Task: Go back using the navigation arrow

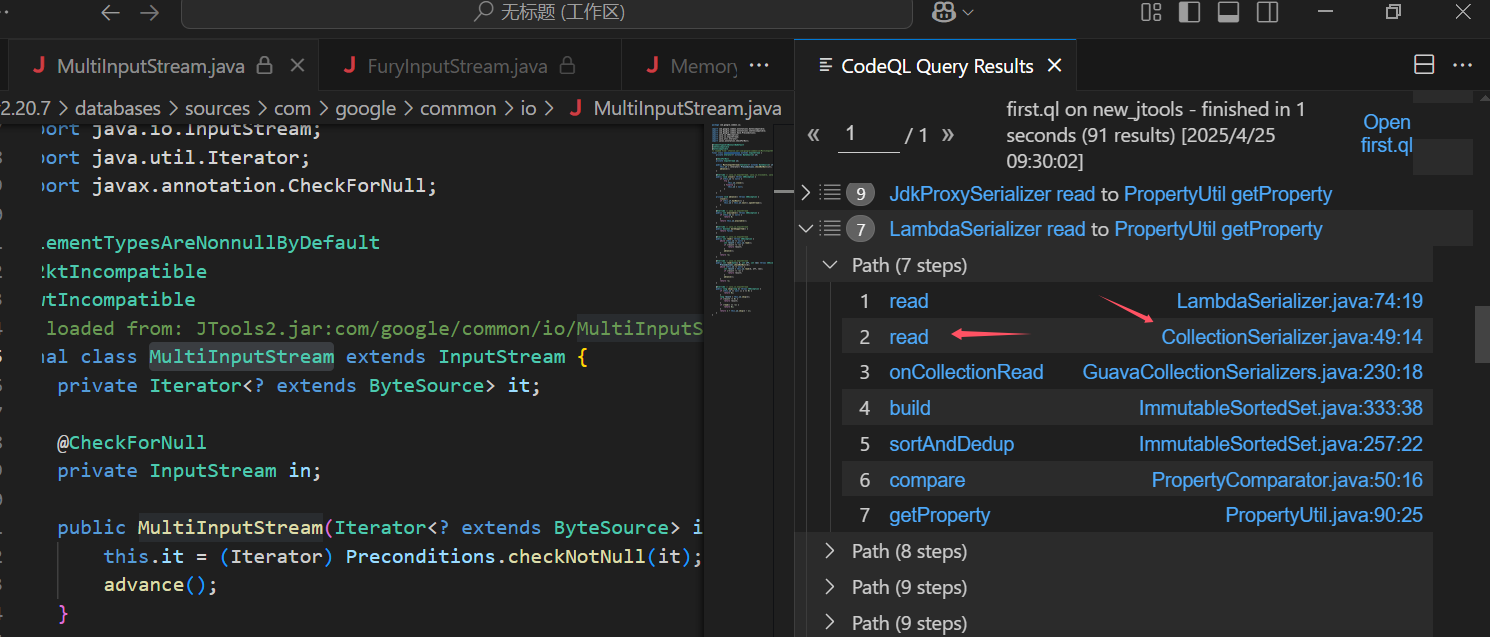Action: point(111,13)
